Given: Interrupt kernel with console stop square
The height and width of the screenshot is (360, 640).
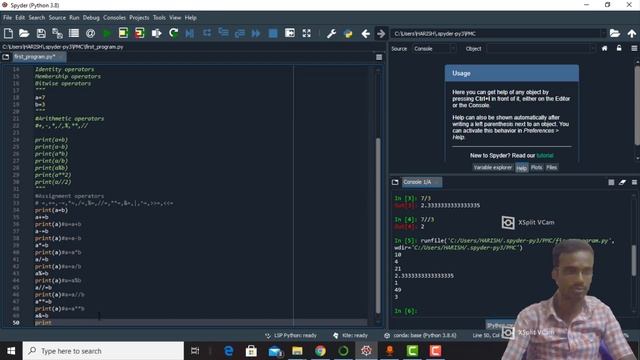Looking at the screenshot, I should pos(611,182).
